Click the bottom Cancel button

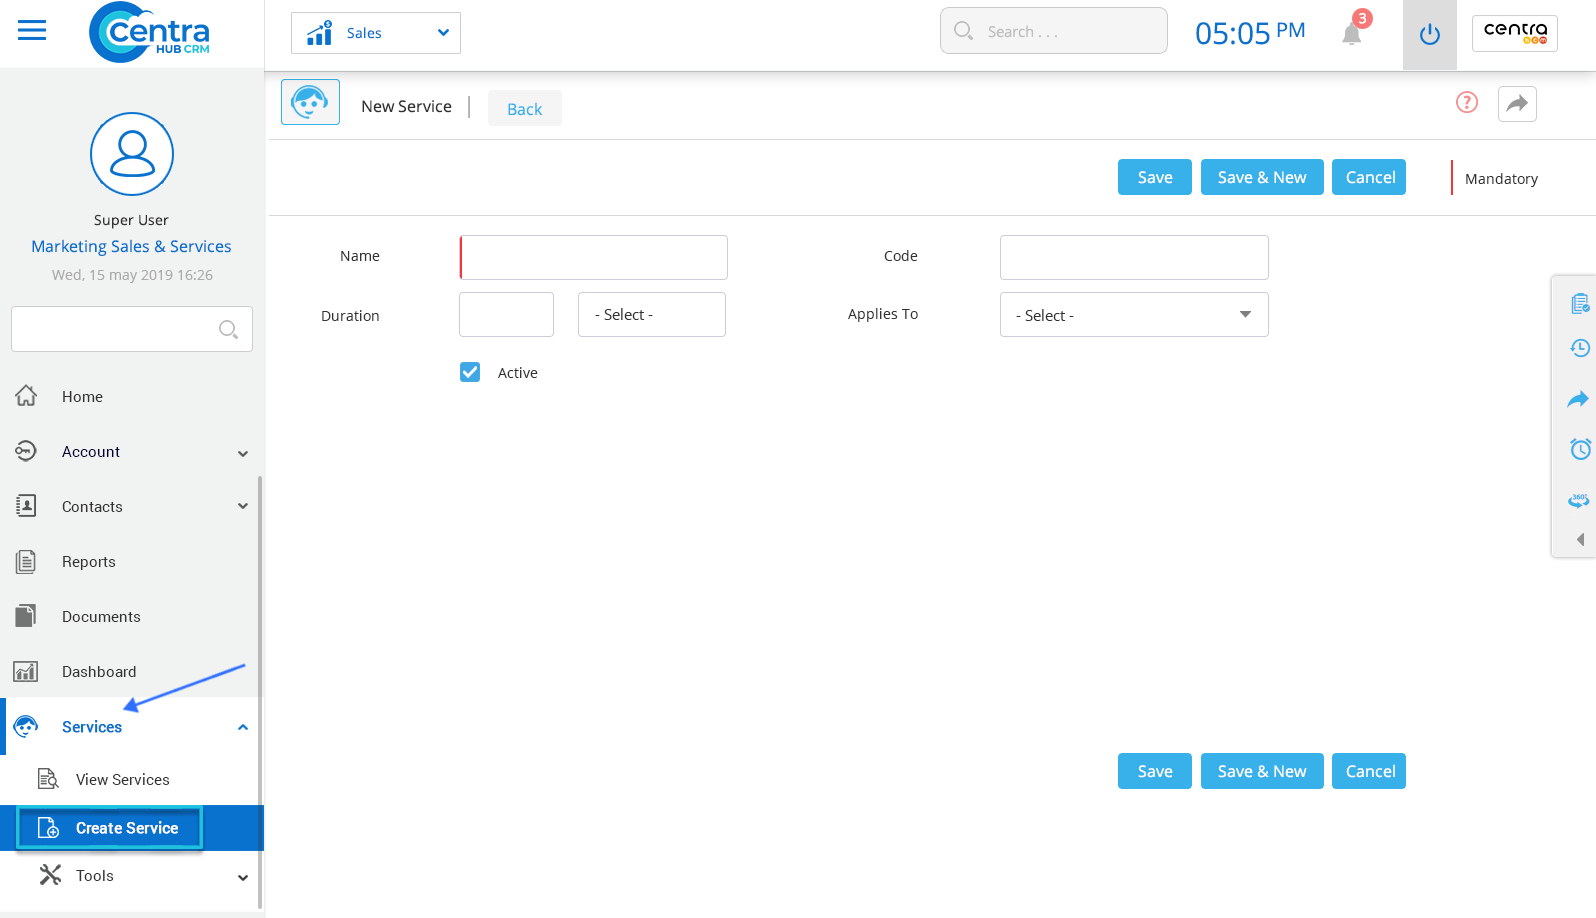[1369, 771]
